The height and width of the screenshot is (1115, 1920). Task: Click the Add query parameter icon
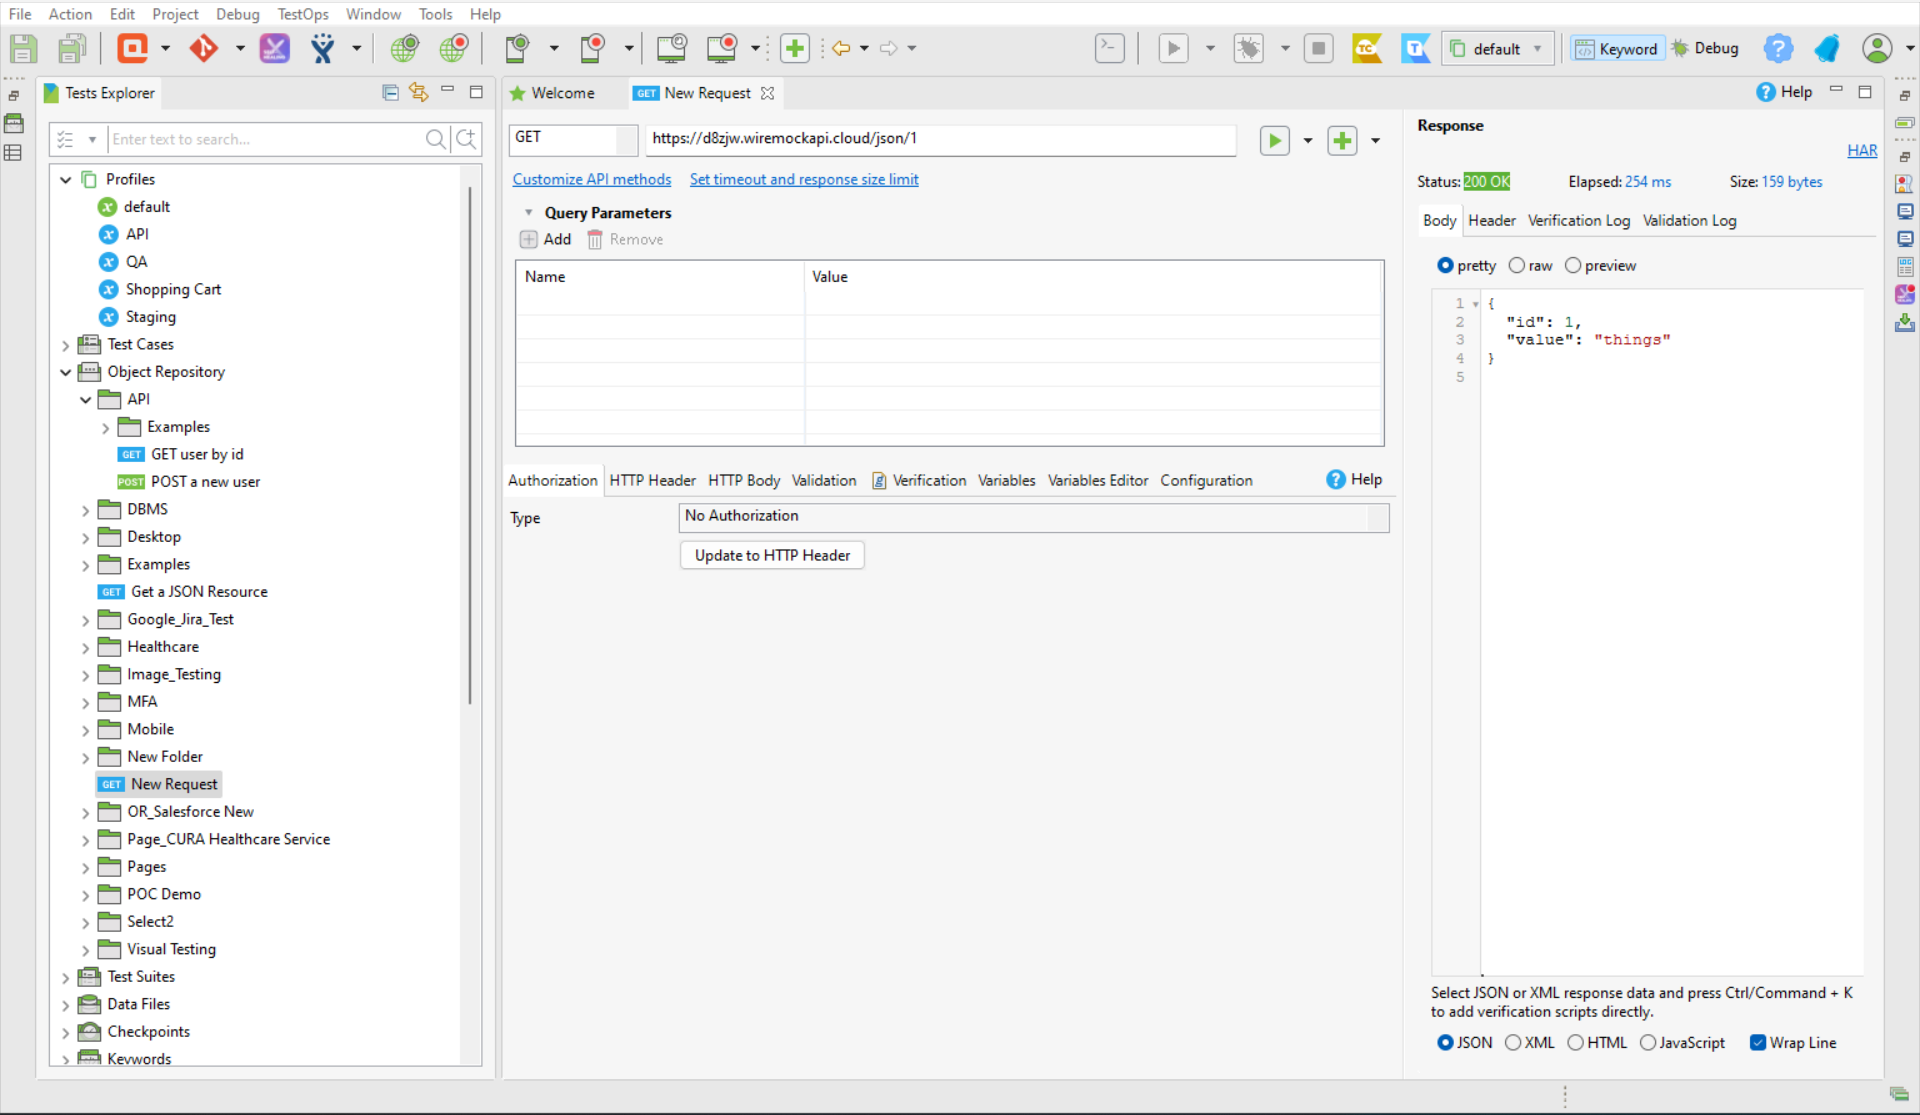tap(528, 240)
